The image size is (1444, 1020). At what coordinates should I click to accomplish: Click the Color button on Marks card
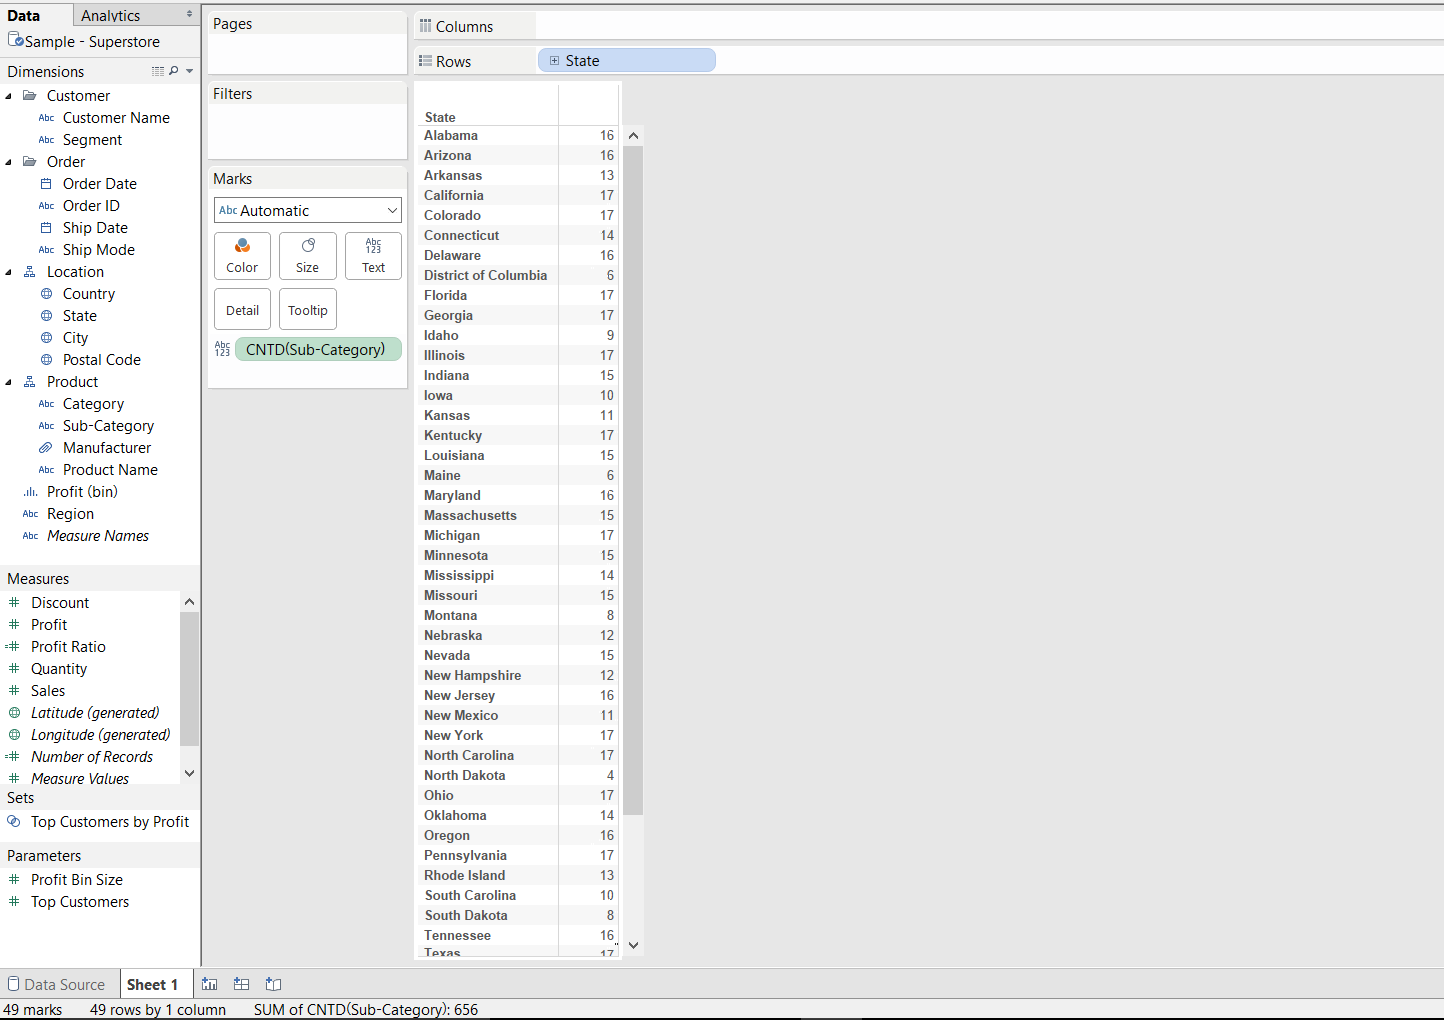tap(242, 256)
